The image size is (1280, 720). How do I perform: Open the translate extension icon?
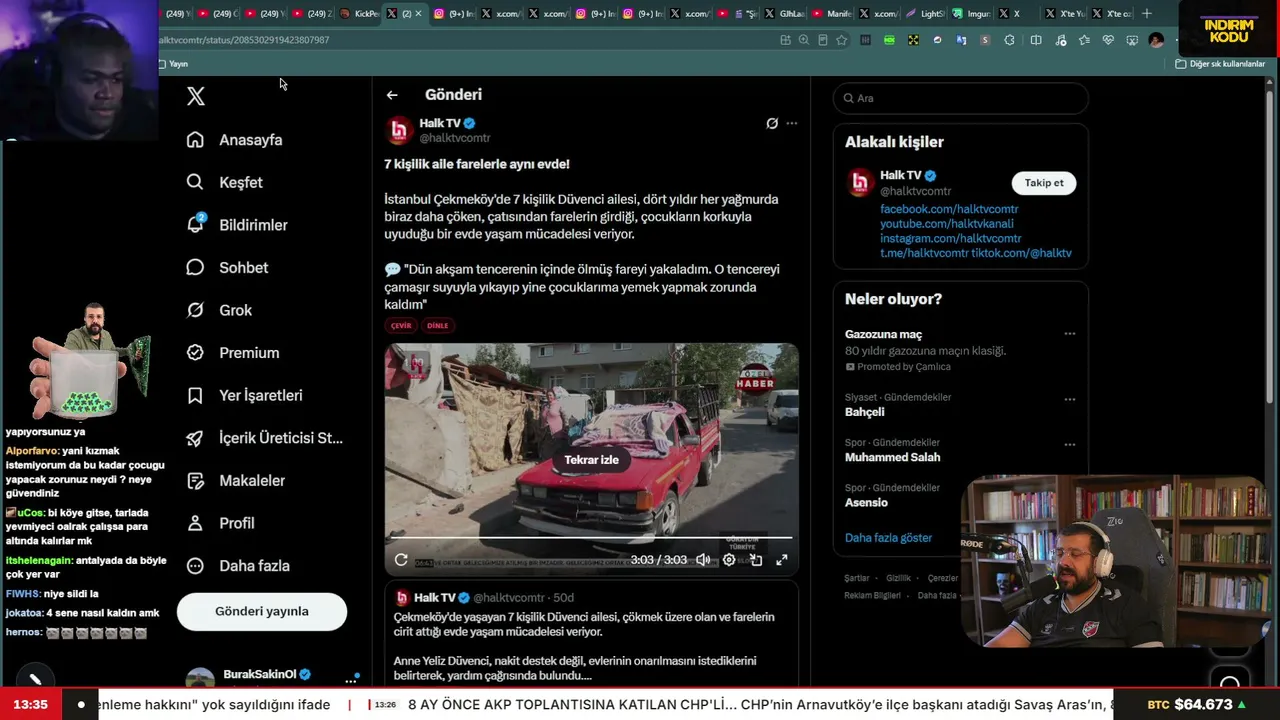tap(961, 40)
